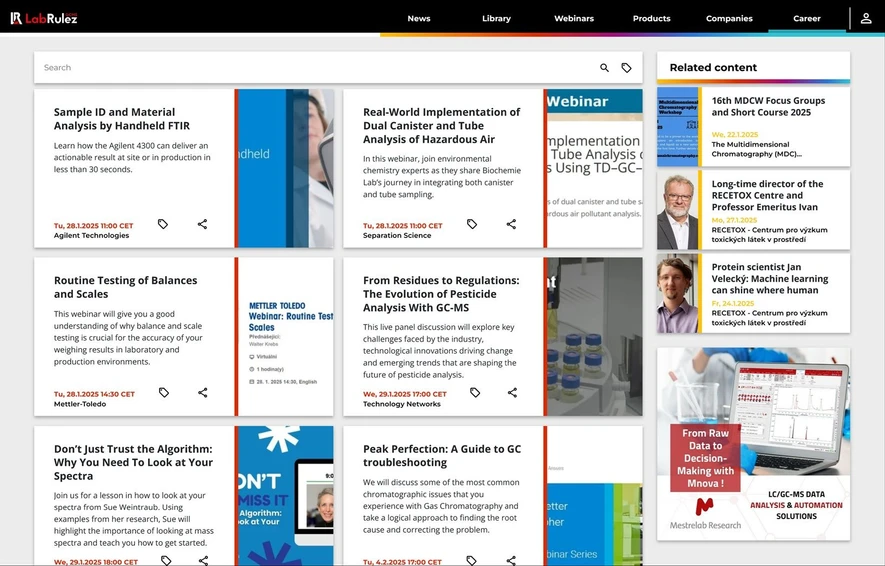Share the Dual Canister and Tube Analysis webinar
The height and width of the screenshot is (566, 885).
click(511, 224)
